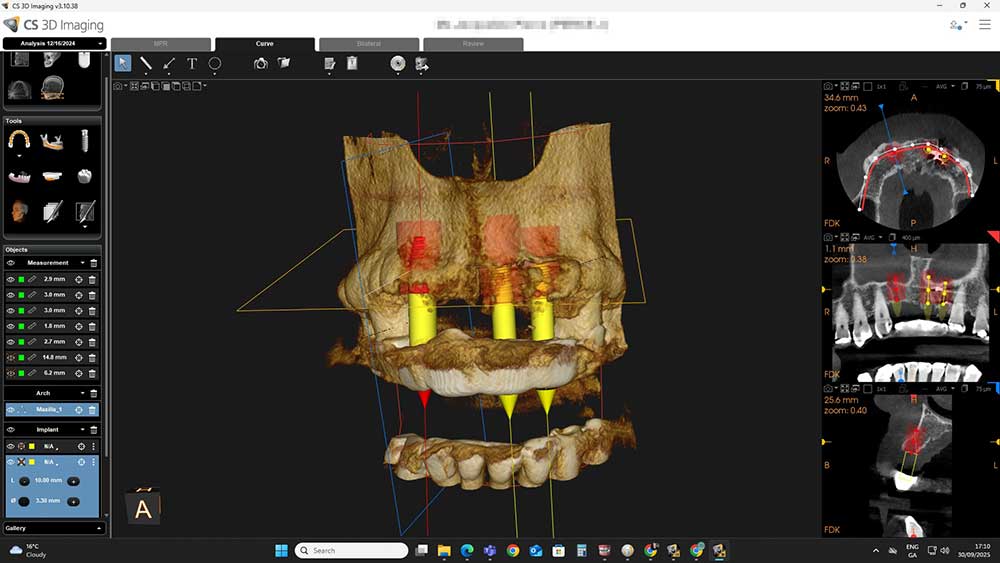The height and width of the screenshot is (563, 1000).
Task: Select the arrow pointer tool
Action: 122,63
